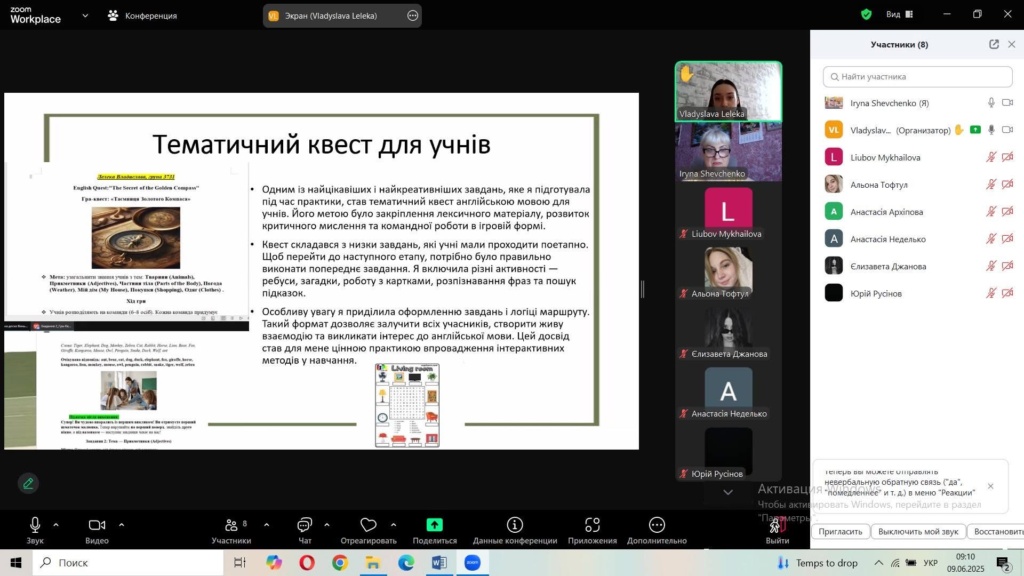Toggle the Участники panel from the toolbar
Screen dimensions: 1024x576
(x=231, y=530)
